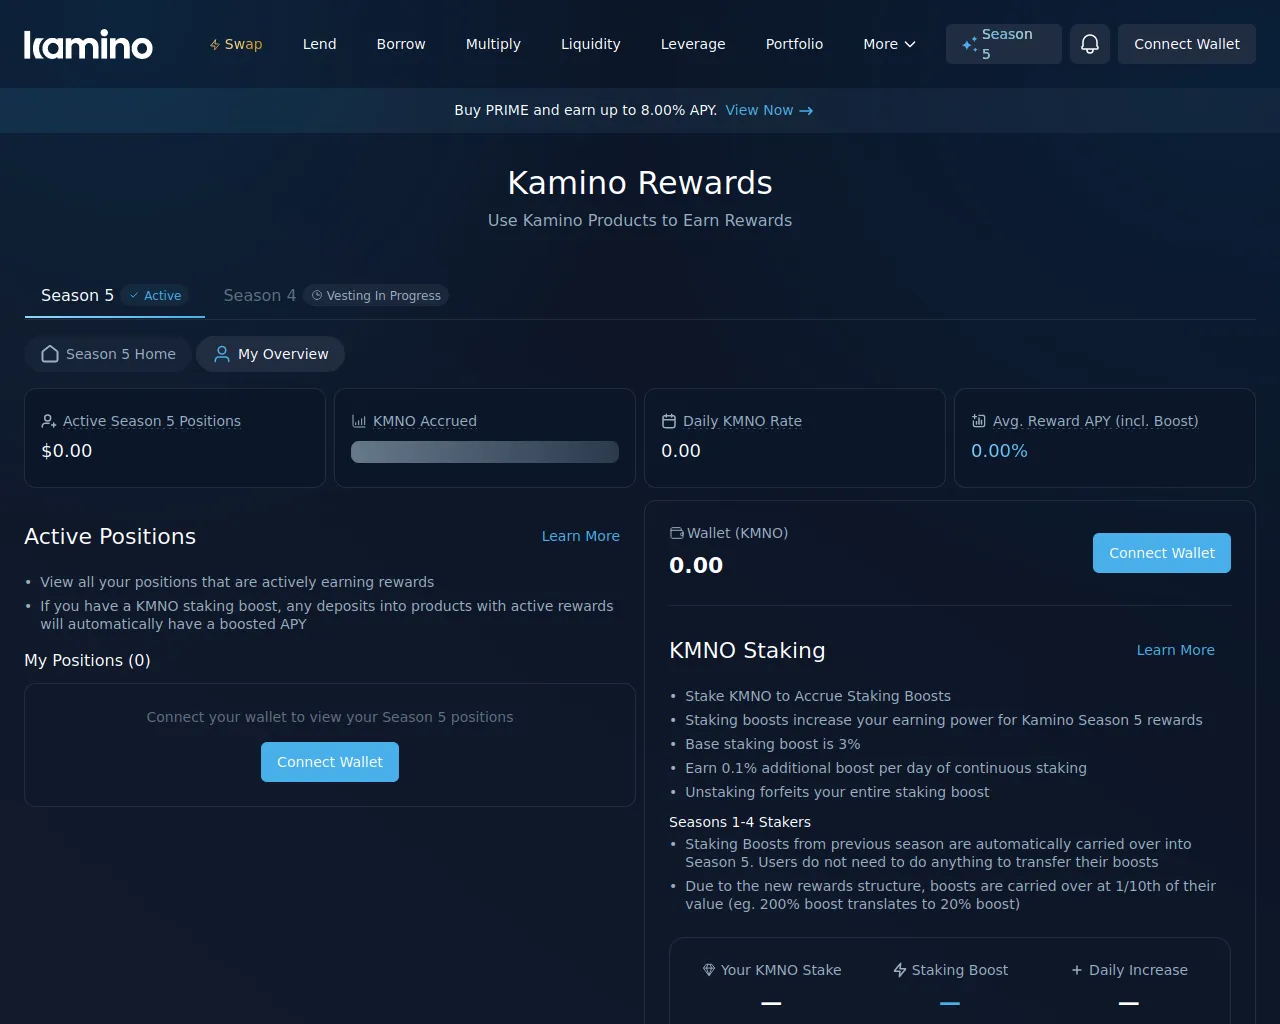
Task: Click the Seasons 1-4 Stakers subheading
Action: click(740, 822)
